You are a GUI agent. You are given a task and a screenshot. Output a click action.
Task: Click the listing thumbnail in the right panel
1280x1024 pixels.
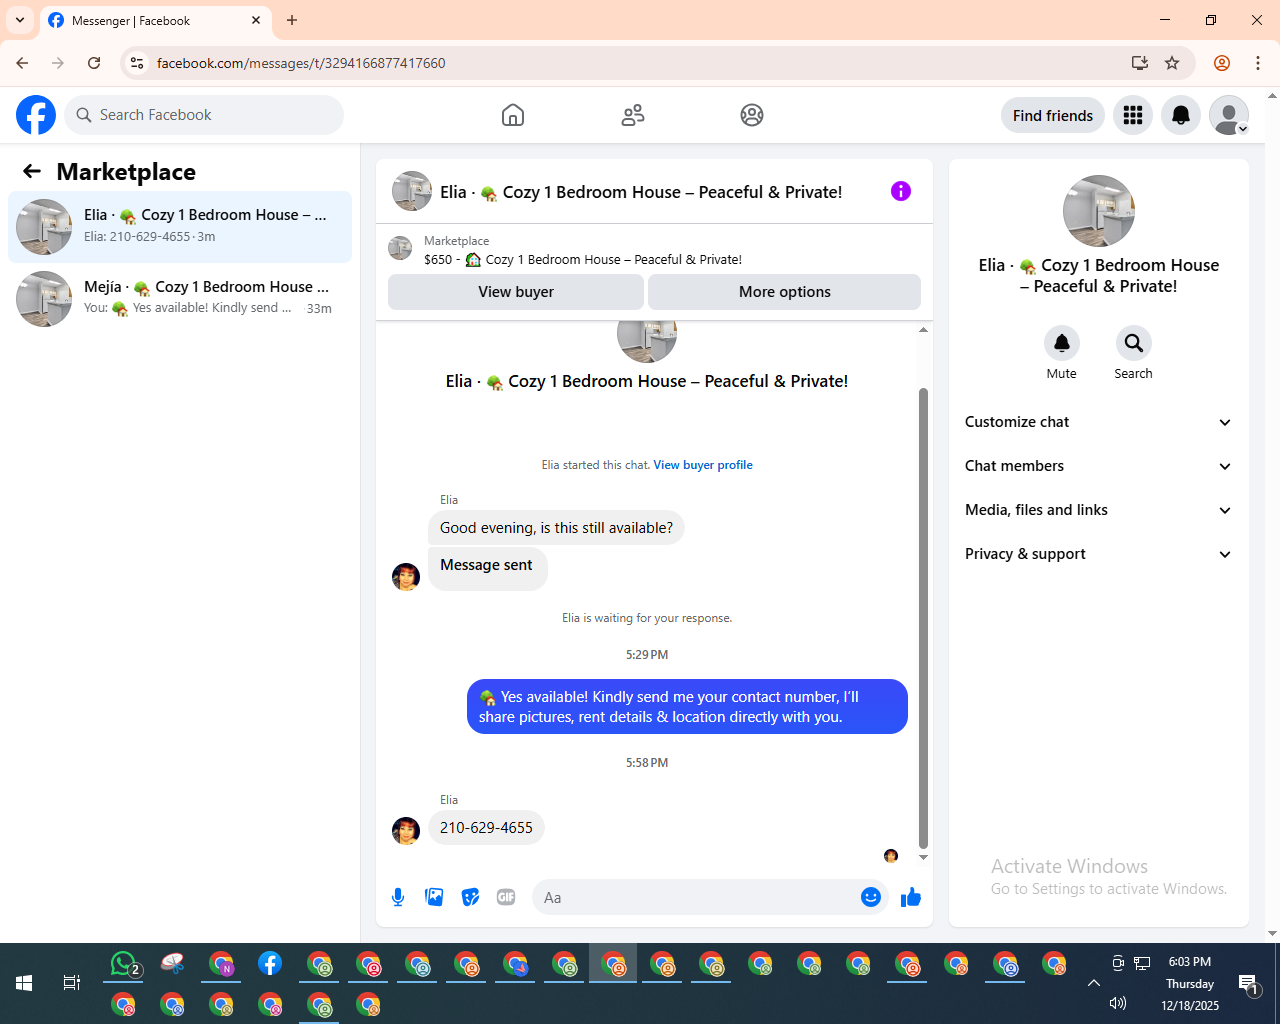coord(1099,211)
